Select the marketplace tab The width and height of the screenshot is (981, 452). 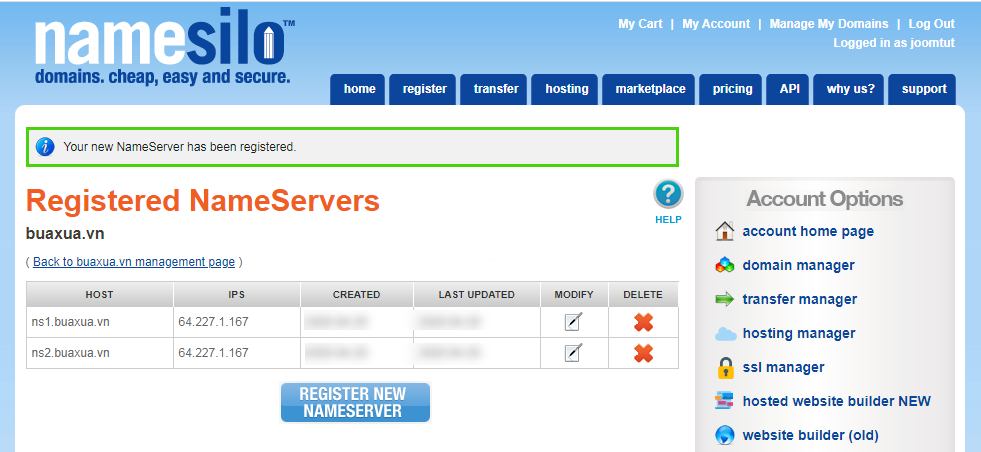pyautogui.click(x=649, y=90)
